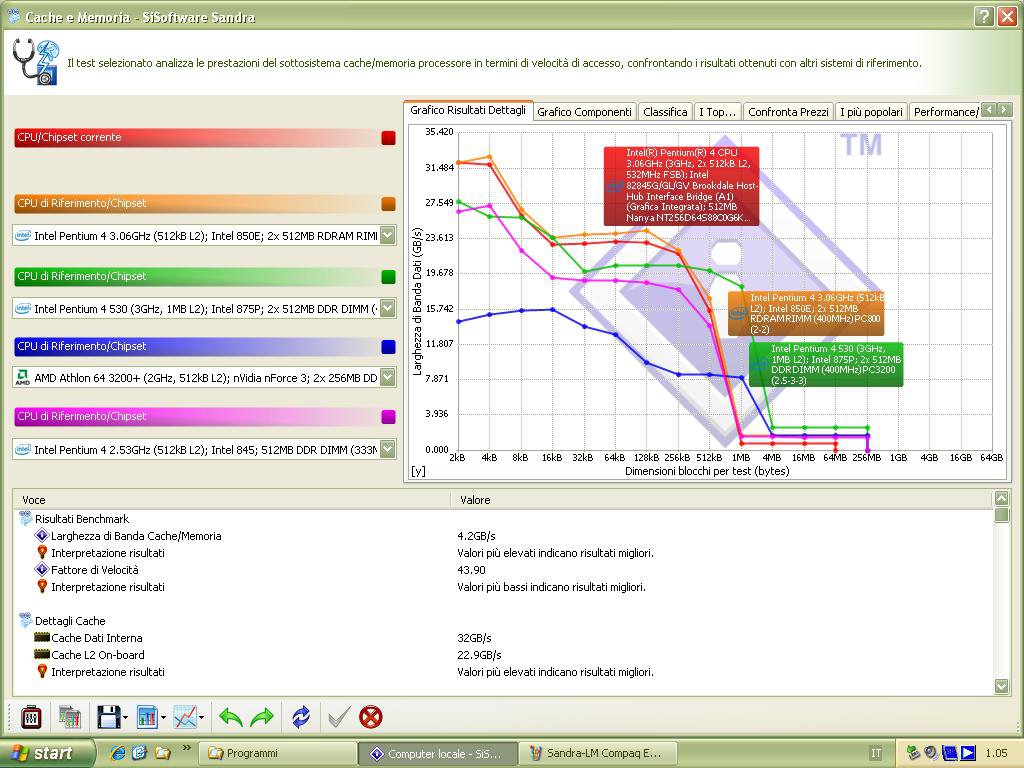Click the bar chart type icon
The image size is (1024, 768).
click(147, 717)
